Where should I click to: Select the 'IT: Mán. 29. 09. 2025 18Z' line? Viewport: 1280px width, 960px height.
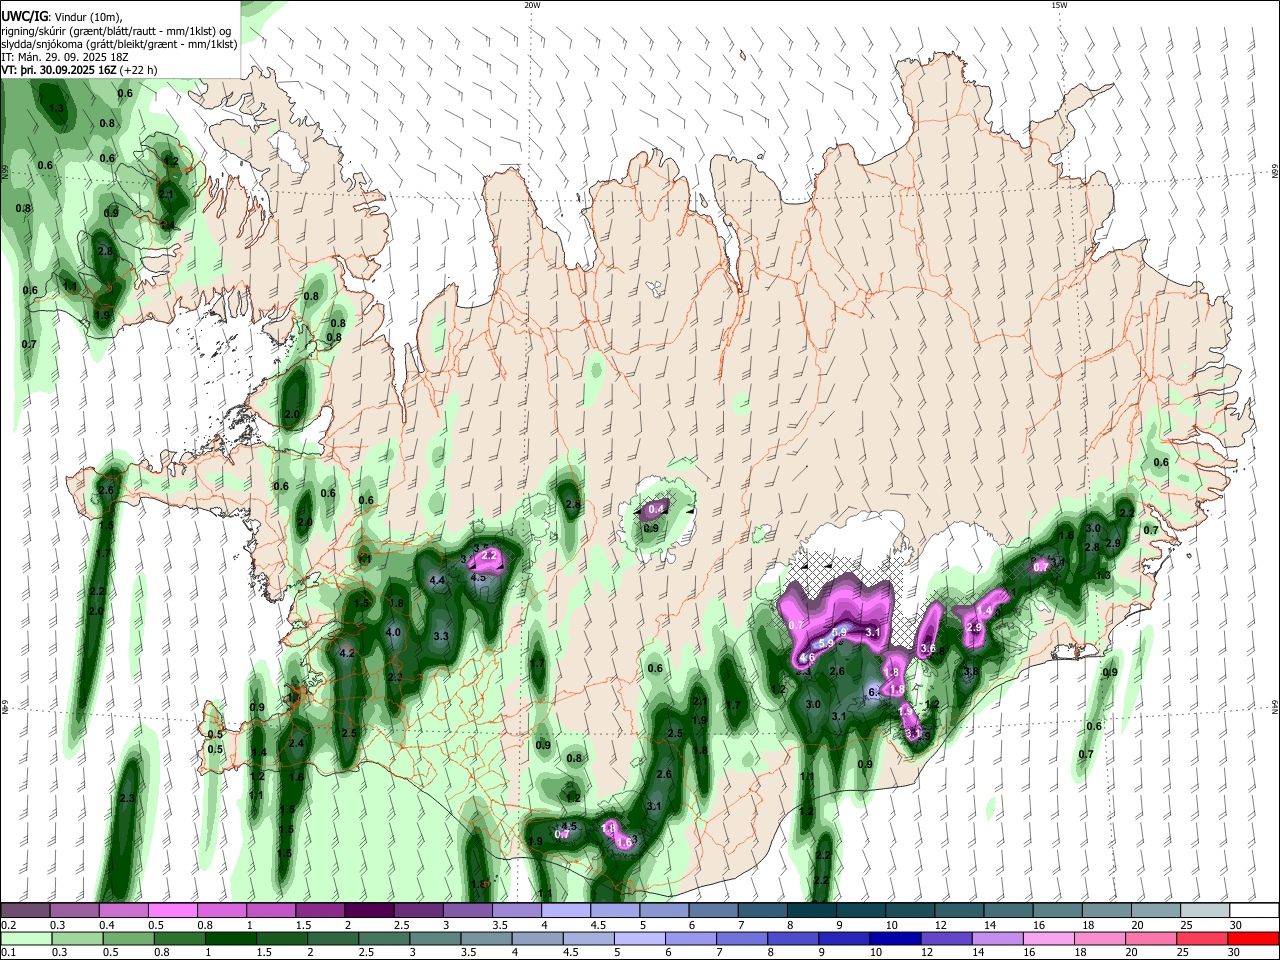(x=64, y=57)
